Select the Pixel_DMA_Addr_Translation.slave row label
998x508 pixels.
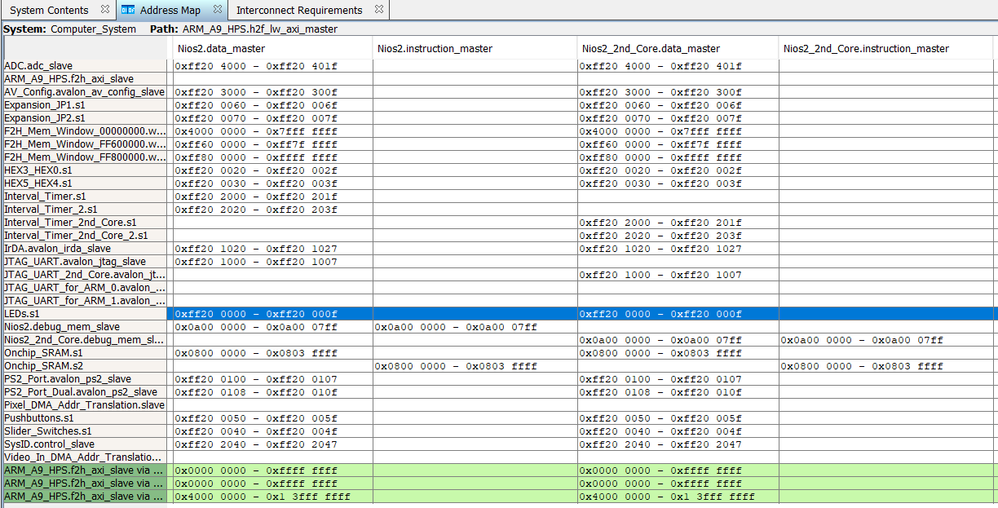tap(85, 406)
